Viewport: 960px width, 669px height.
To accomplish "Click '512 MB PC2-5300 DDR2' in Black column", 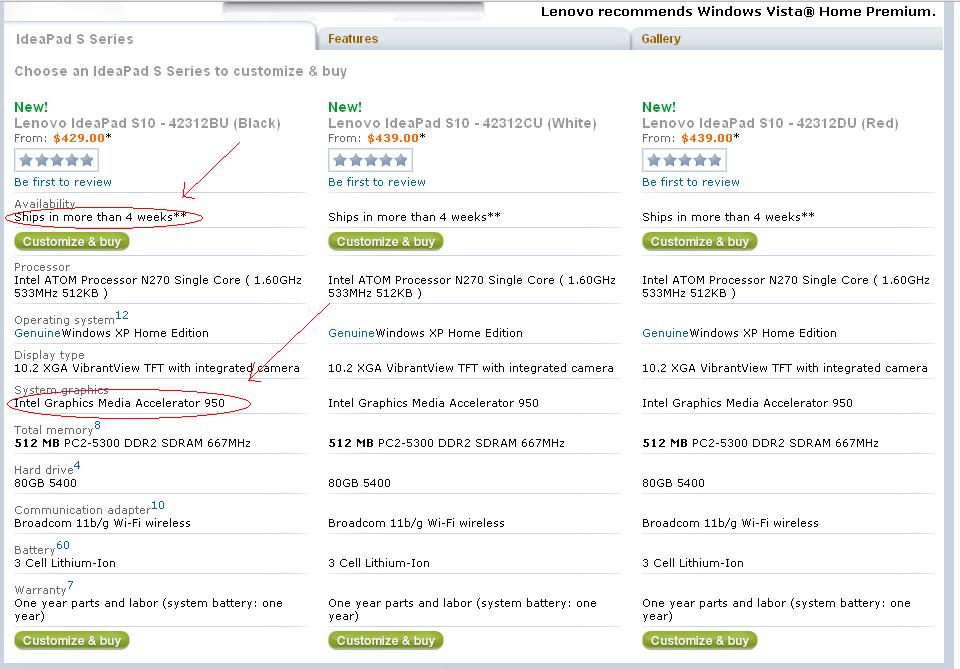I will point(132,443).
